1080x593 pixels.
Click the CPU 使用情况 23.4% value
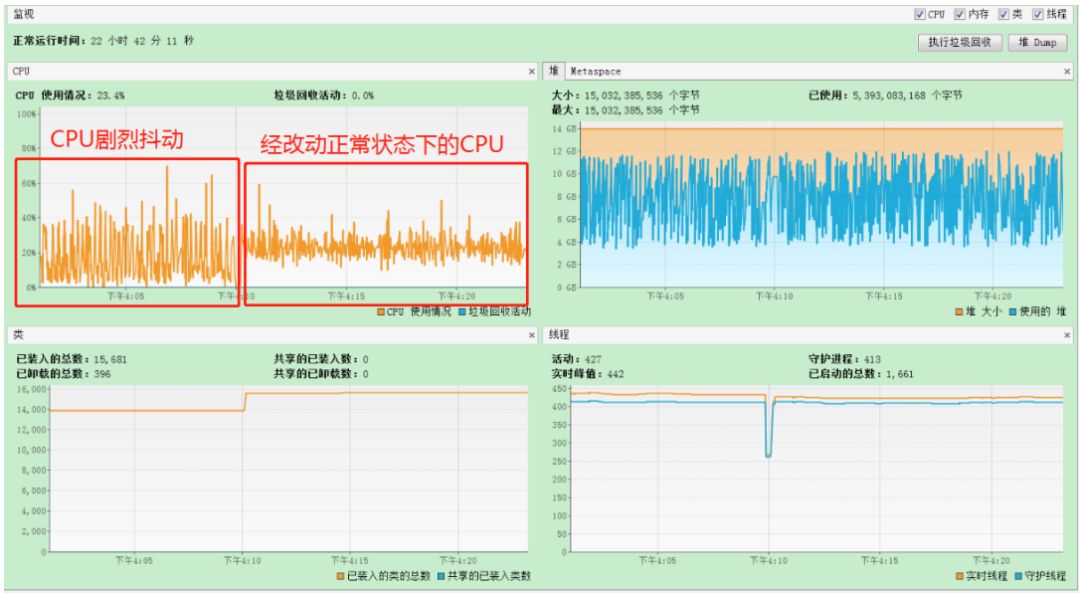coord(111,96)
